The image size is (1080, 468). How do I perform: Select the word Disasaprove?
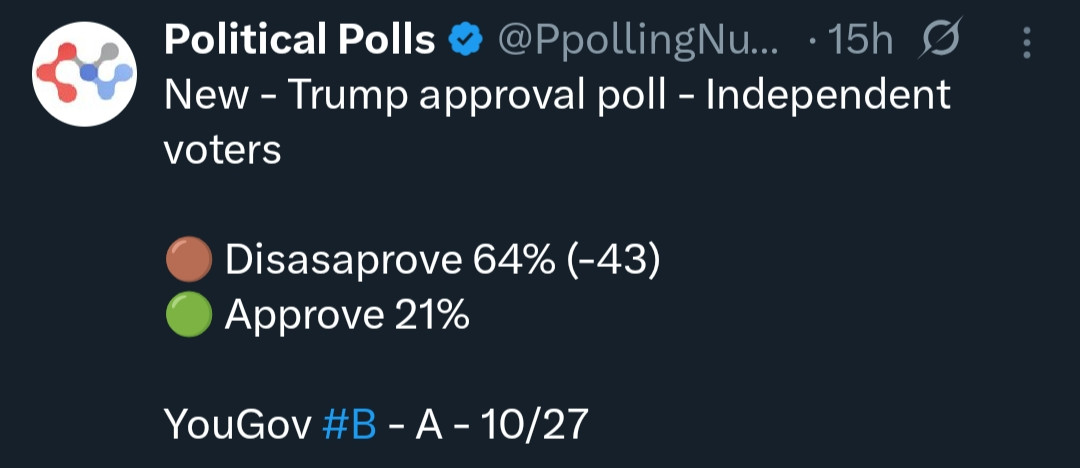coord(344,261)
